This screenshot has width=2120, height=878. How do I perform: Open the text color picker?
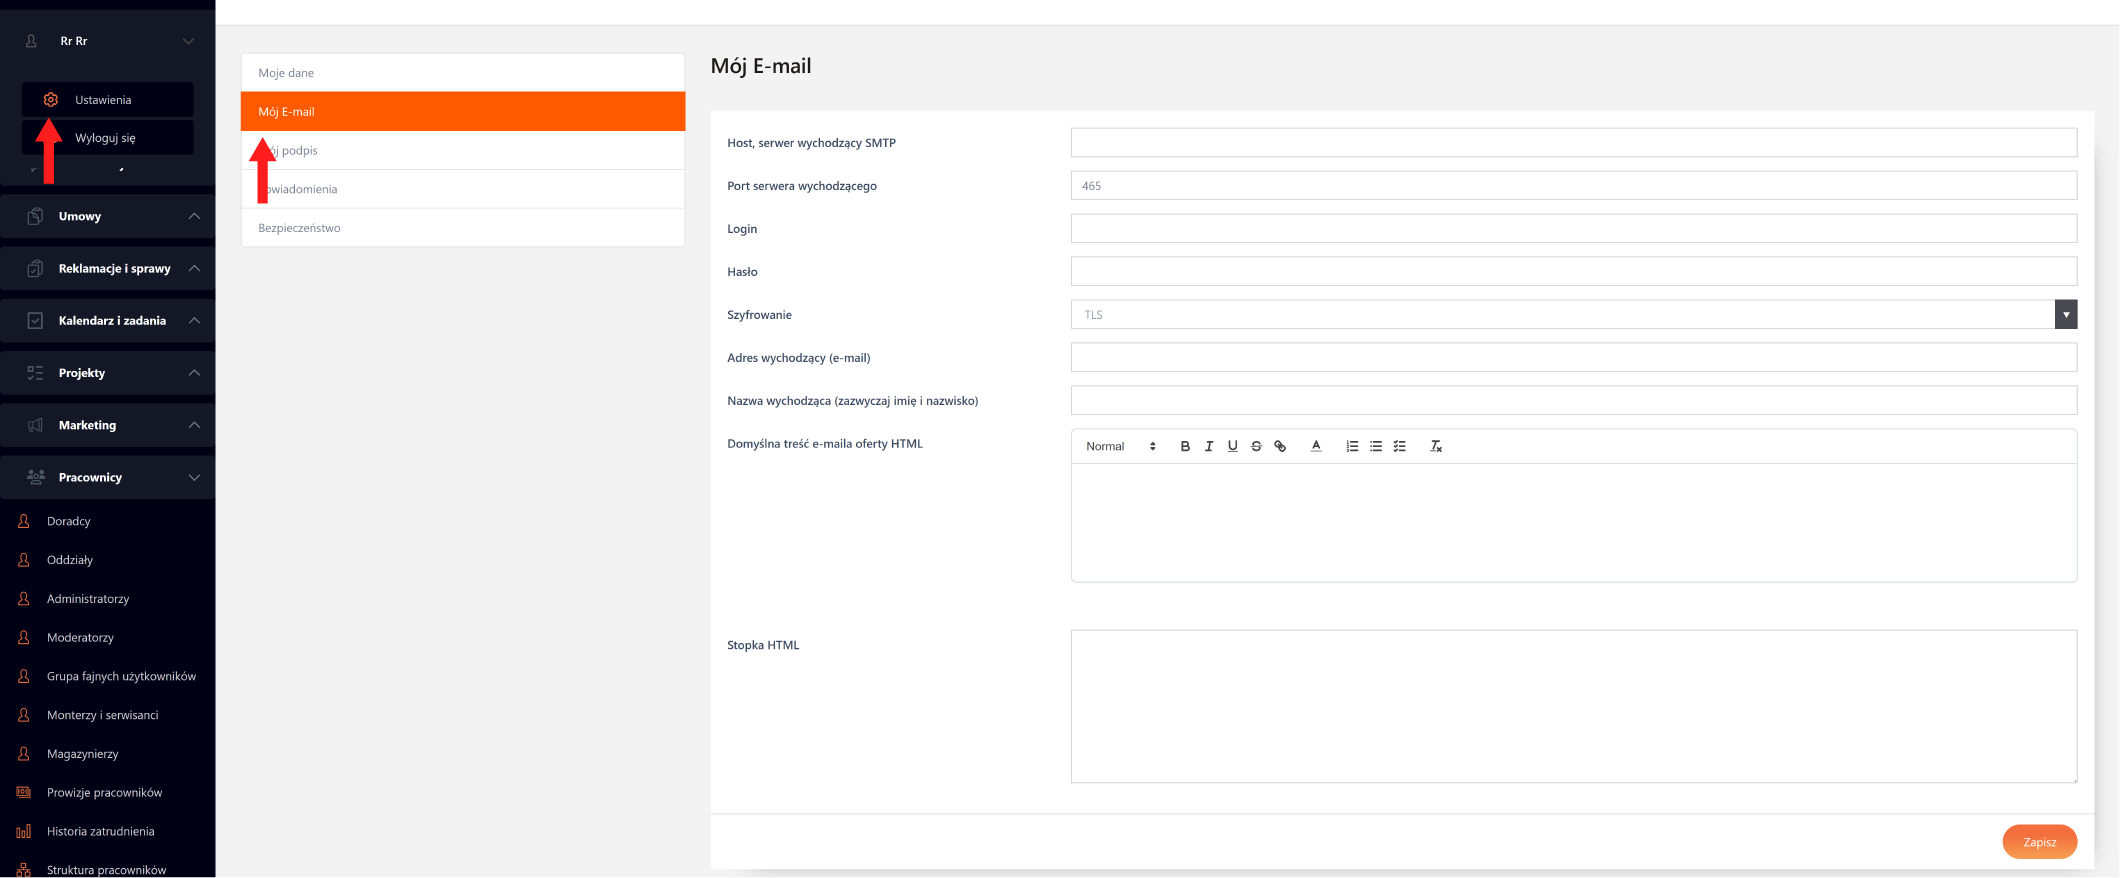tap(1316, 446)
